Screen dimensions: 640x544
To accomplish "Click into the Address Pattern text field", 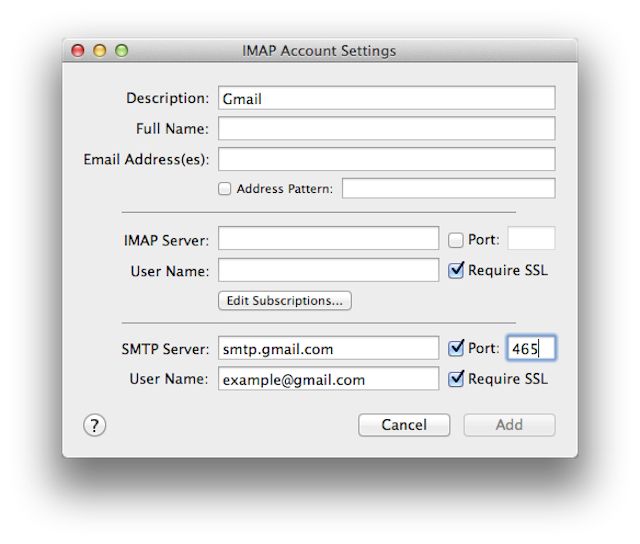I will pos(449,189).
